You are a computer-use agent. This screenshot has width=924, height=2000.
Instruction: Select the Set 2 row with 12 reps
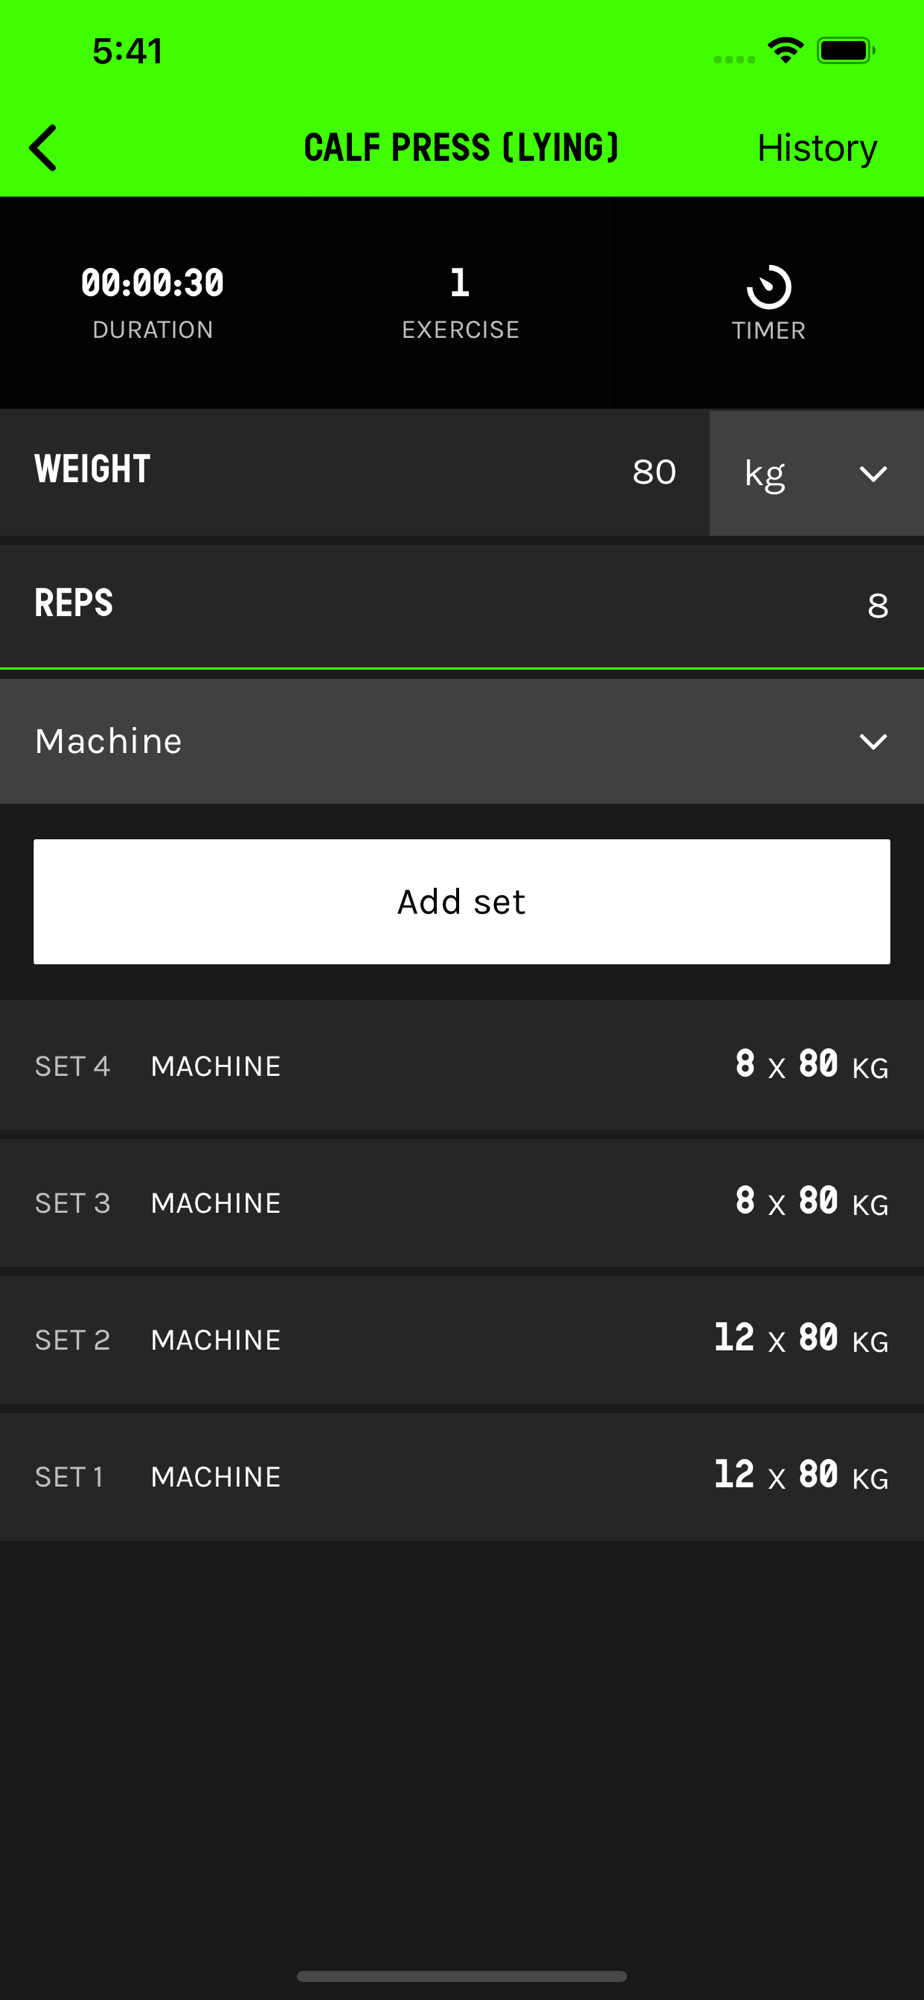pyautogui.click(x=462, y=1340)
